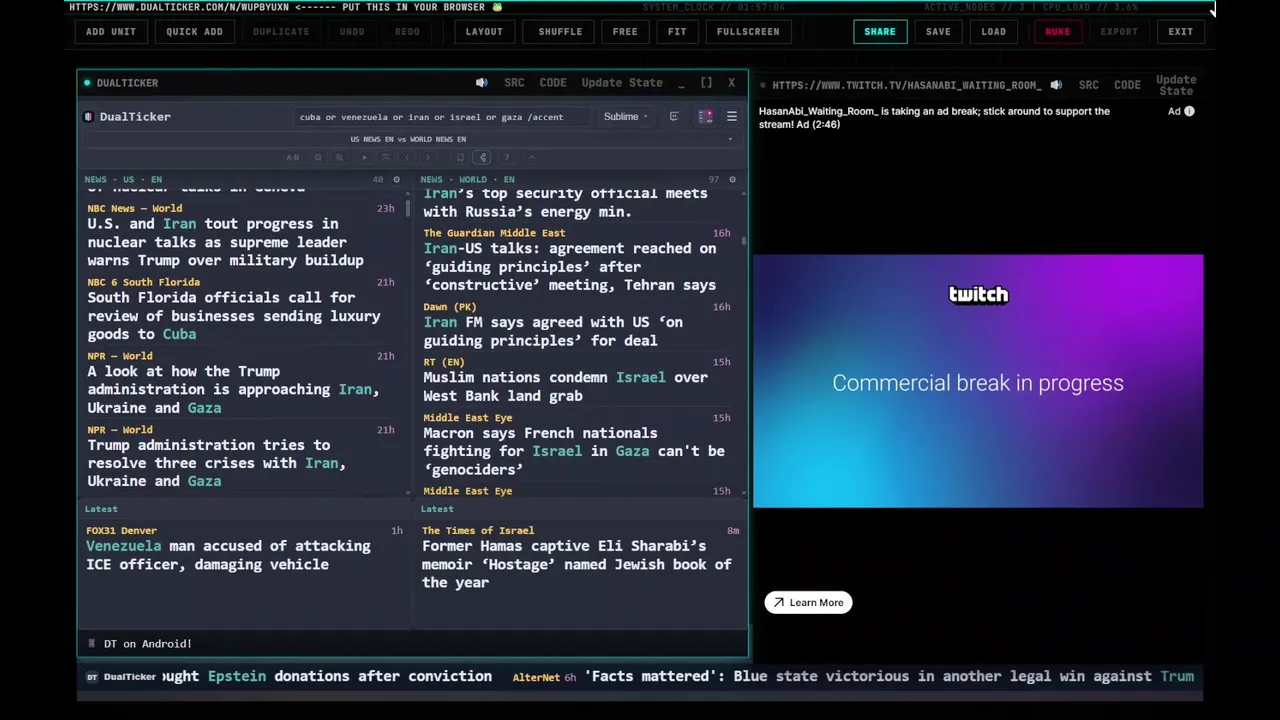Click Update State on the Twitch unit

pyautogui.click(x=1176, y=85)
